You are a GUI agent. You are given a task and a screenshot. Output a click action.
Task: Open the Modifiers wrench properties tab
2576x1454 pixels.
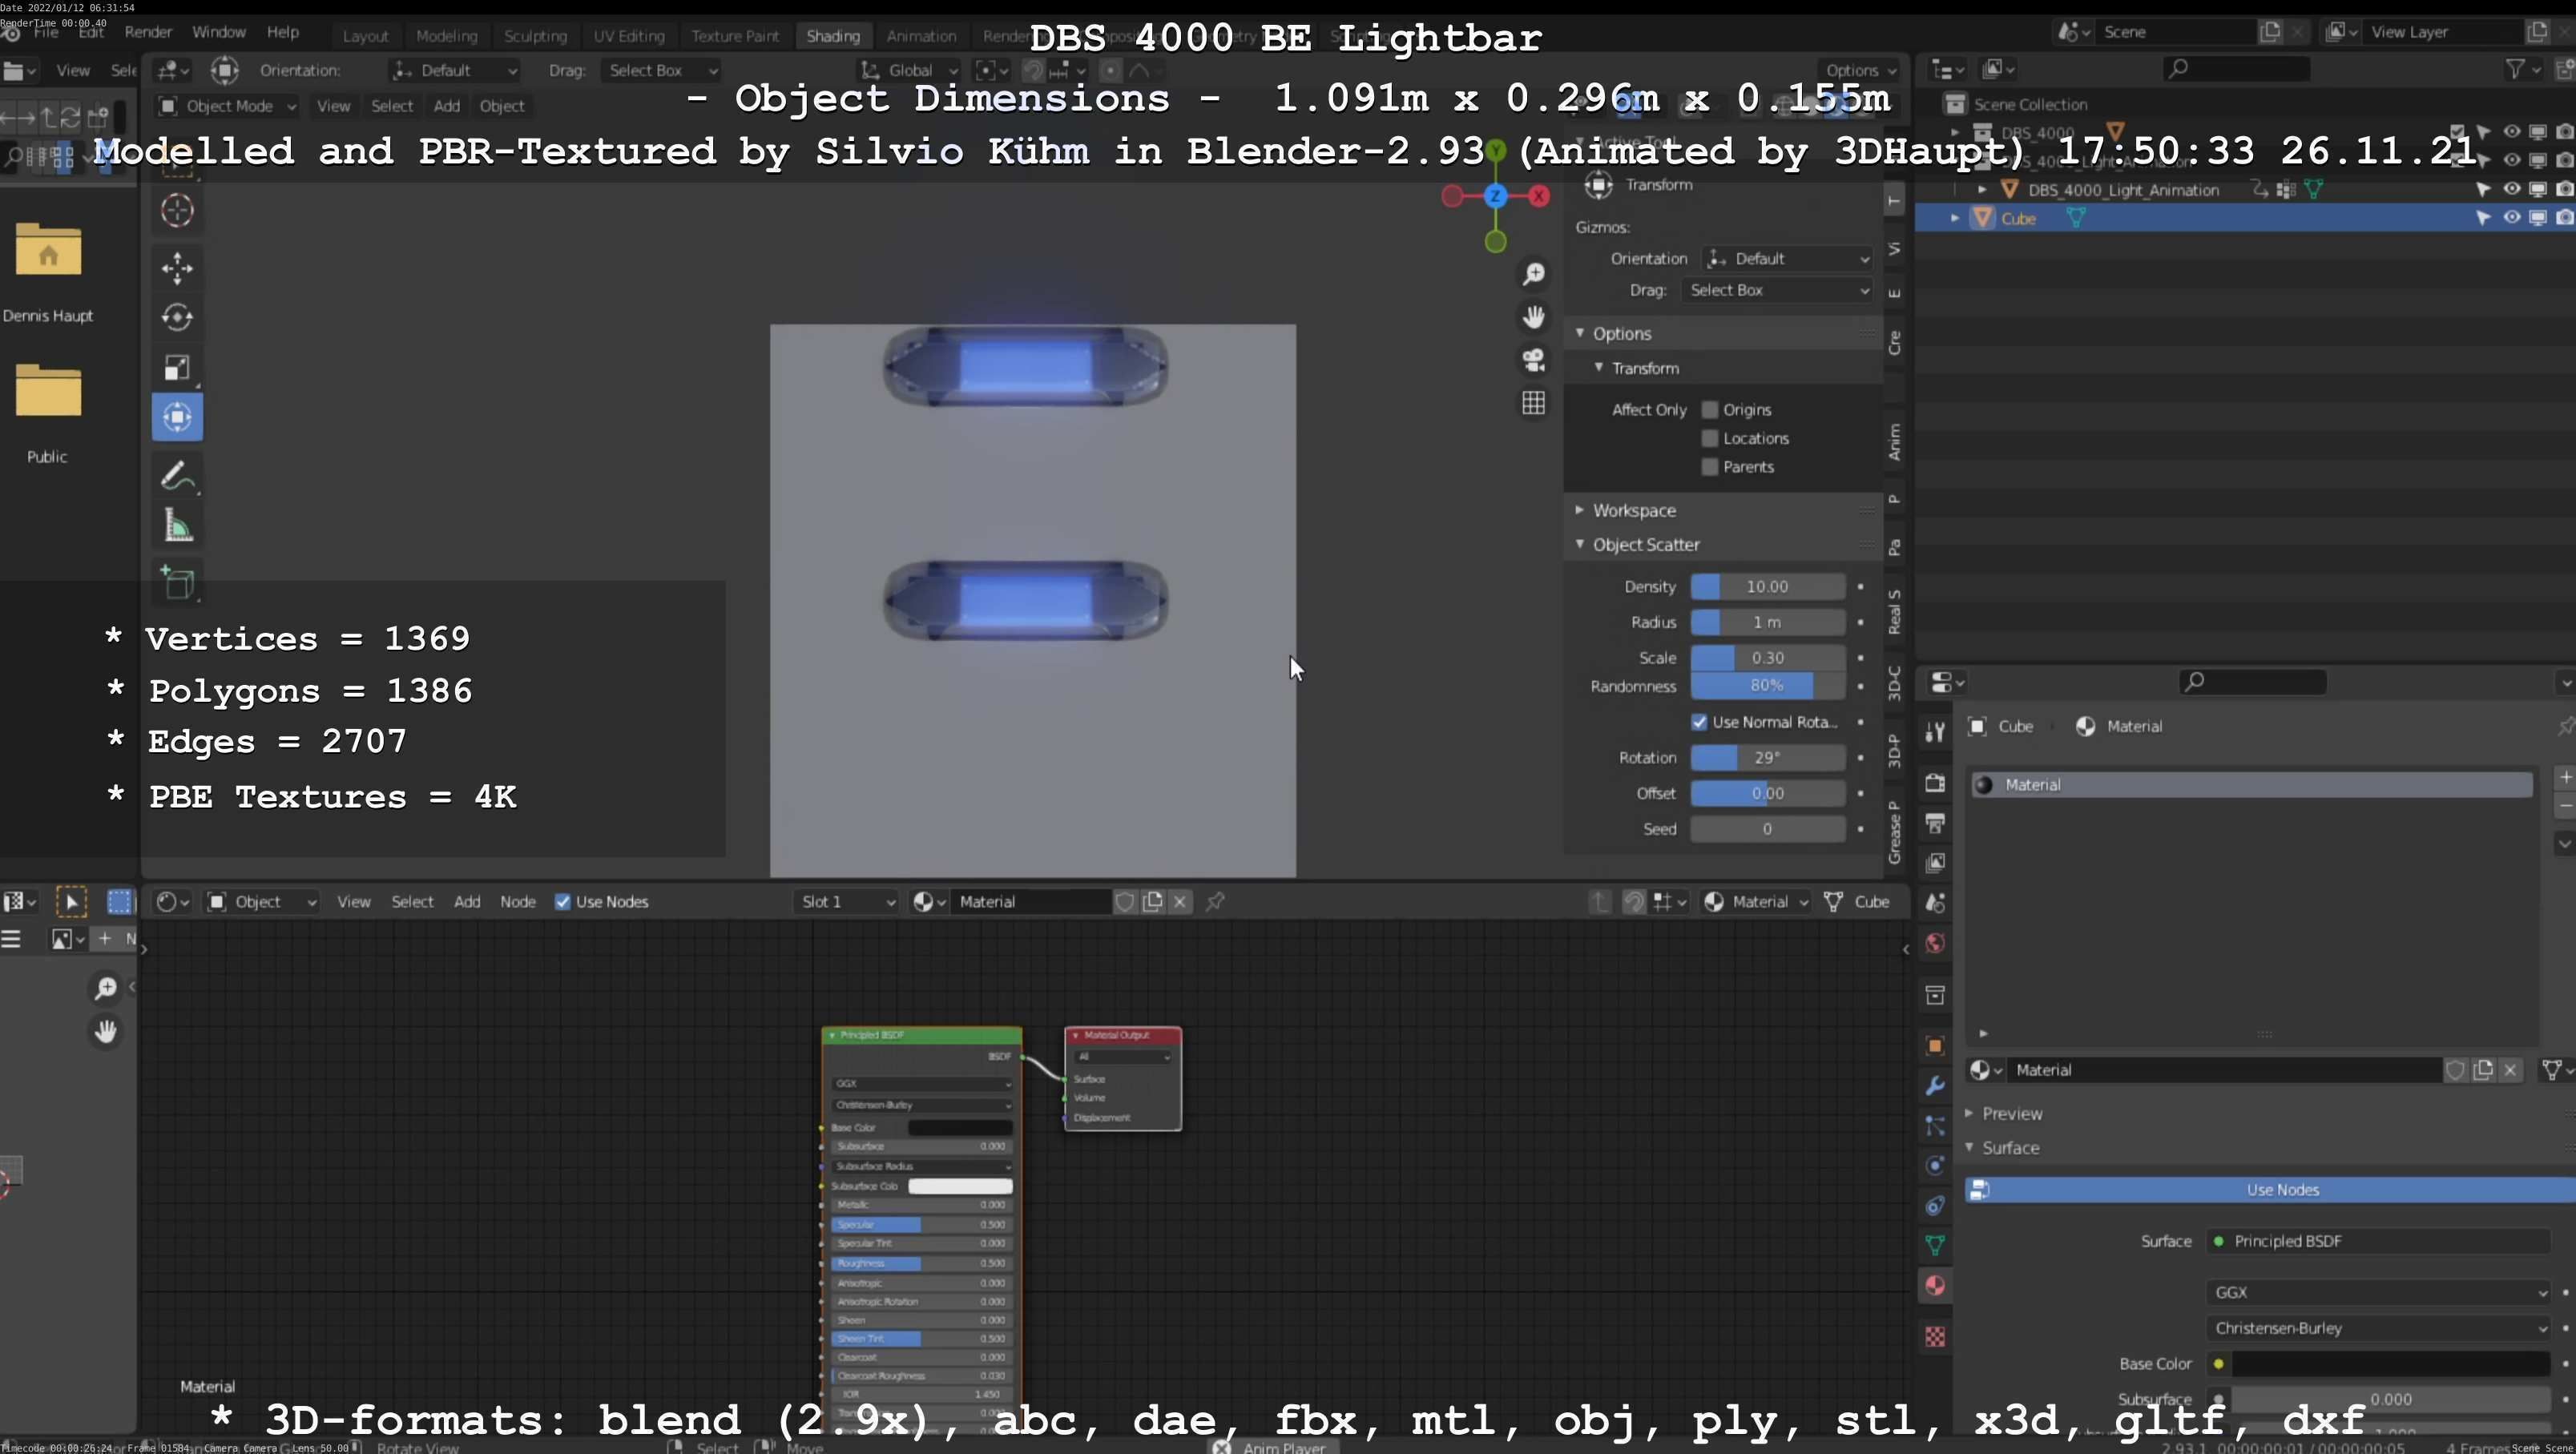click(1935, 1086)
